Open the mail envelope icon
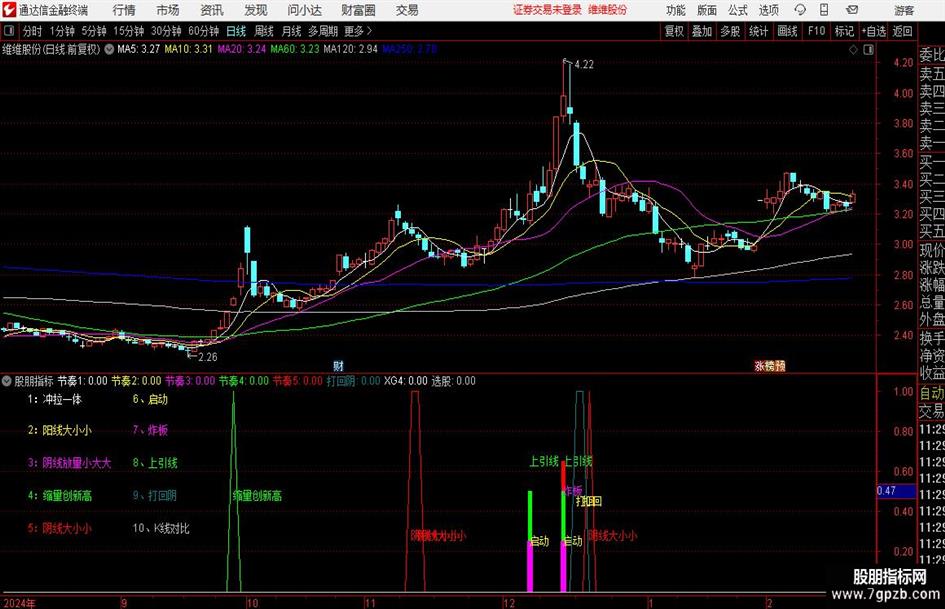945x609 pixels. click(x=852, y=10)
